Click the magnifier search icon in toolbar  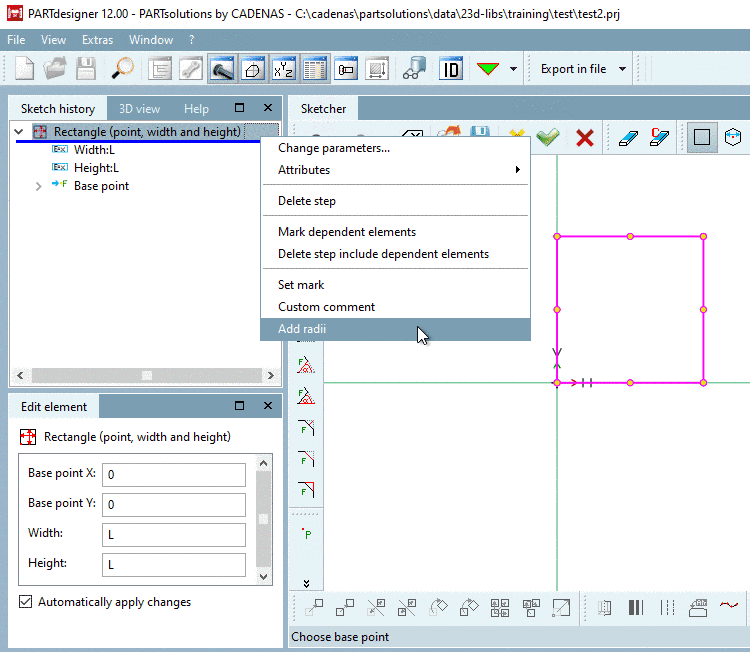coord(123,69)
